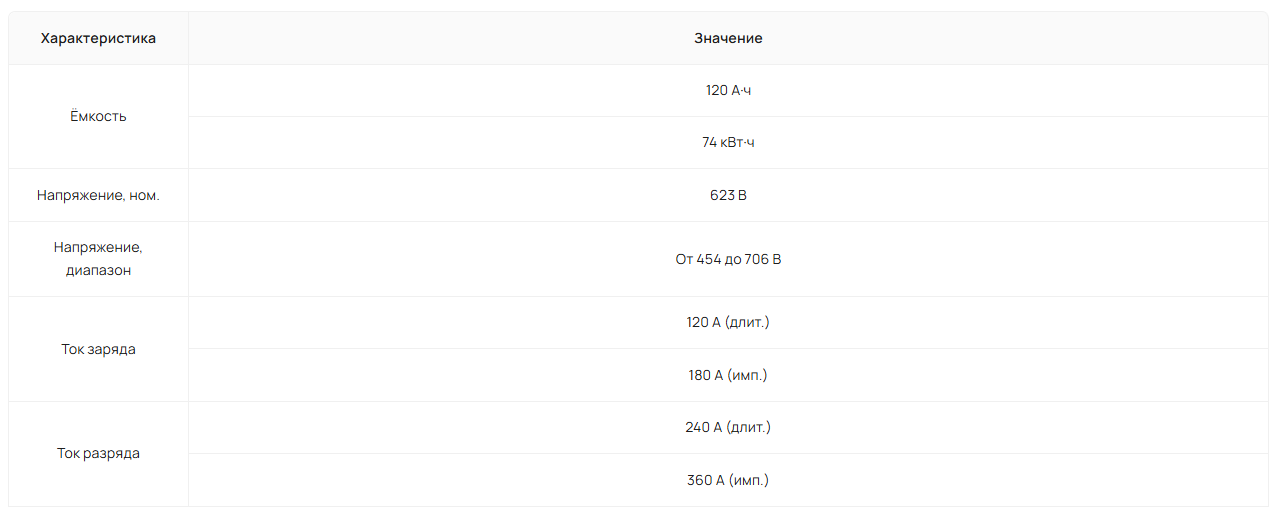Click the 74 кВт·ч capacity value
The height and width of the screenshot is (517, 1276).
[728, 142]
